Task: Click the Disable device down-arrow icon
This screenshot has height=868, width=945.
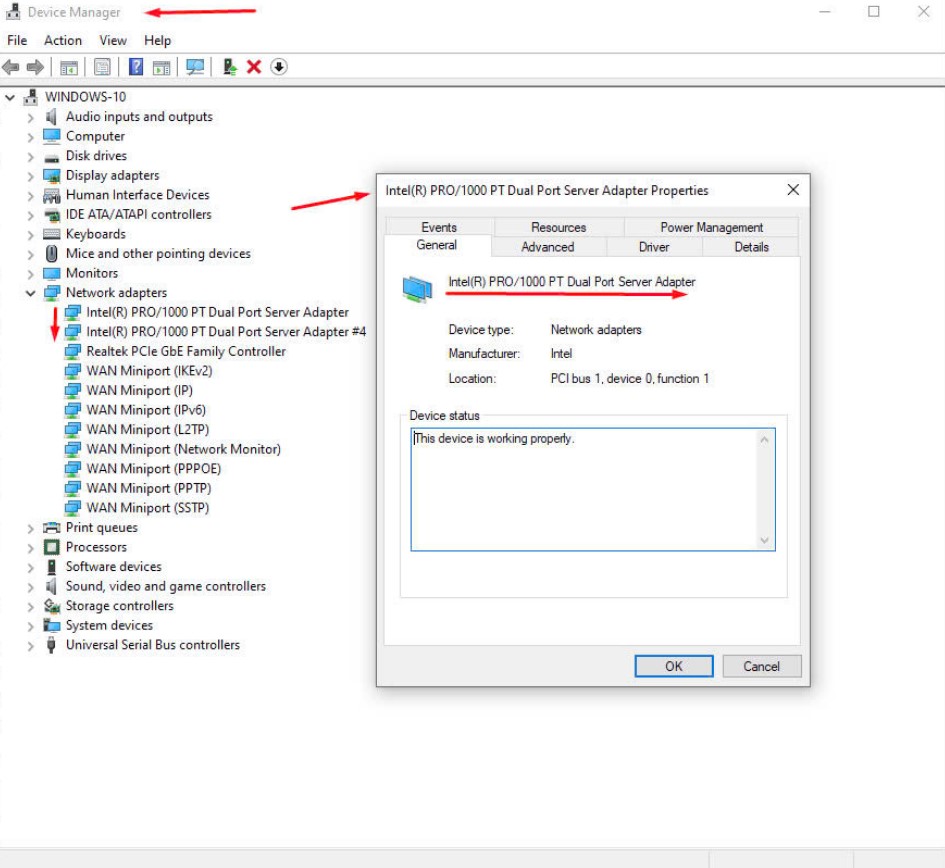Action: (278, 67)
